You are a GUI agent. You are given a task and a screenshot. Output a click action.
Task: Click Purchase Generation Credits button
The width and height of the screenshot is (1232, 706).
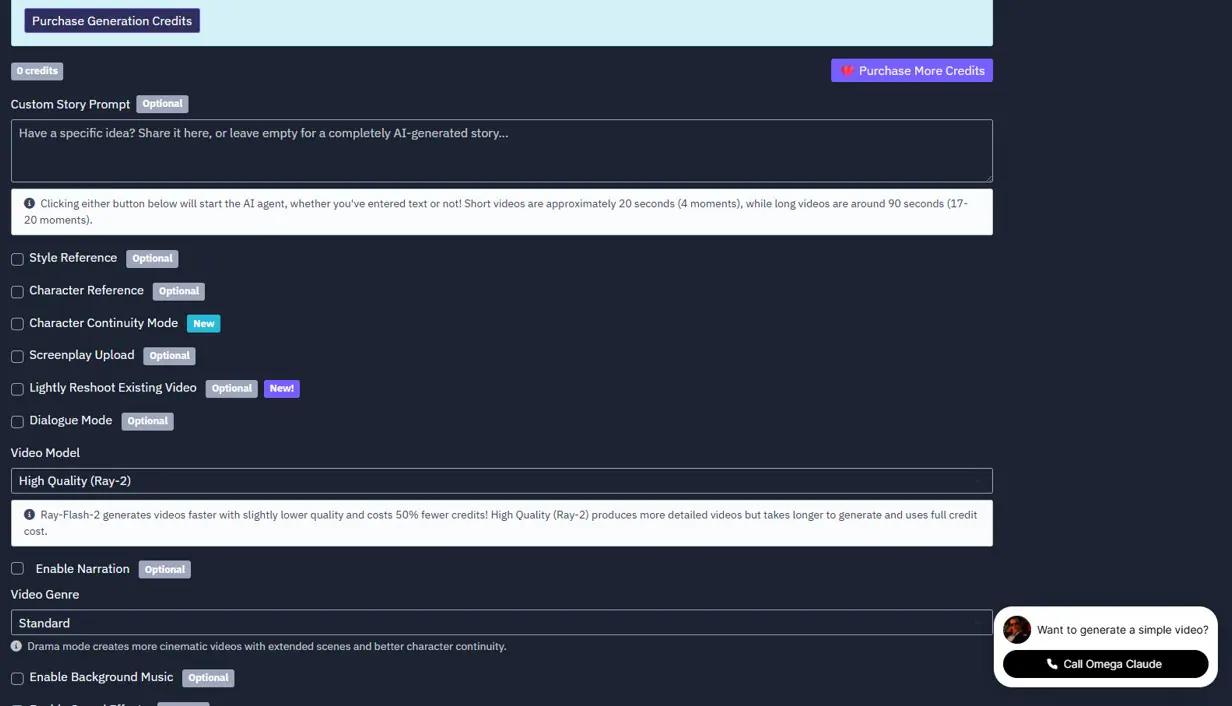[112, 21]
